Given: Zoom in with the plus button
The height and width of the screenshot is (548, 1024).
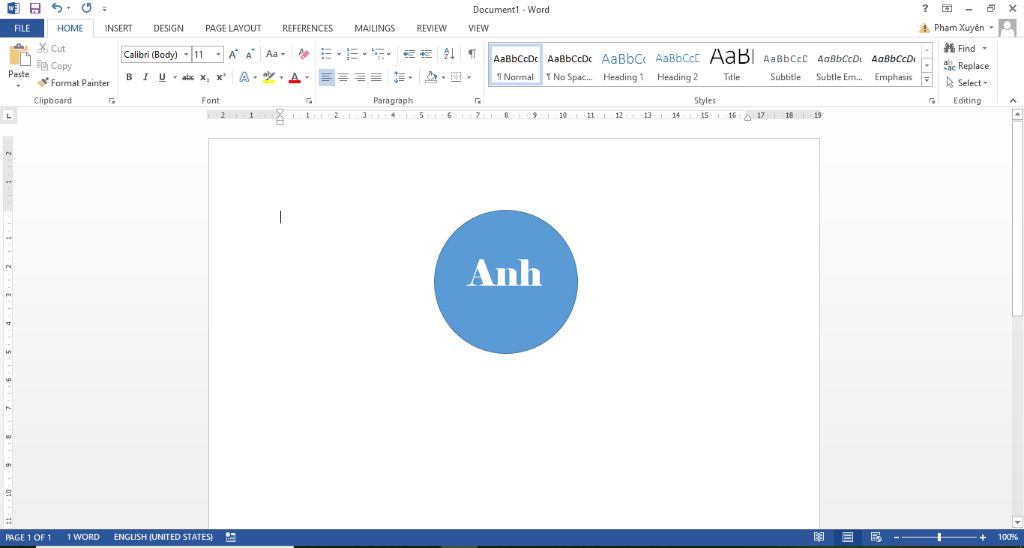Looking at the screenshot, I should coord(983,537).
